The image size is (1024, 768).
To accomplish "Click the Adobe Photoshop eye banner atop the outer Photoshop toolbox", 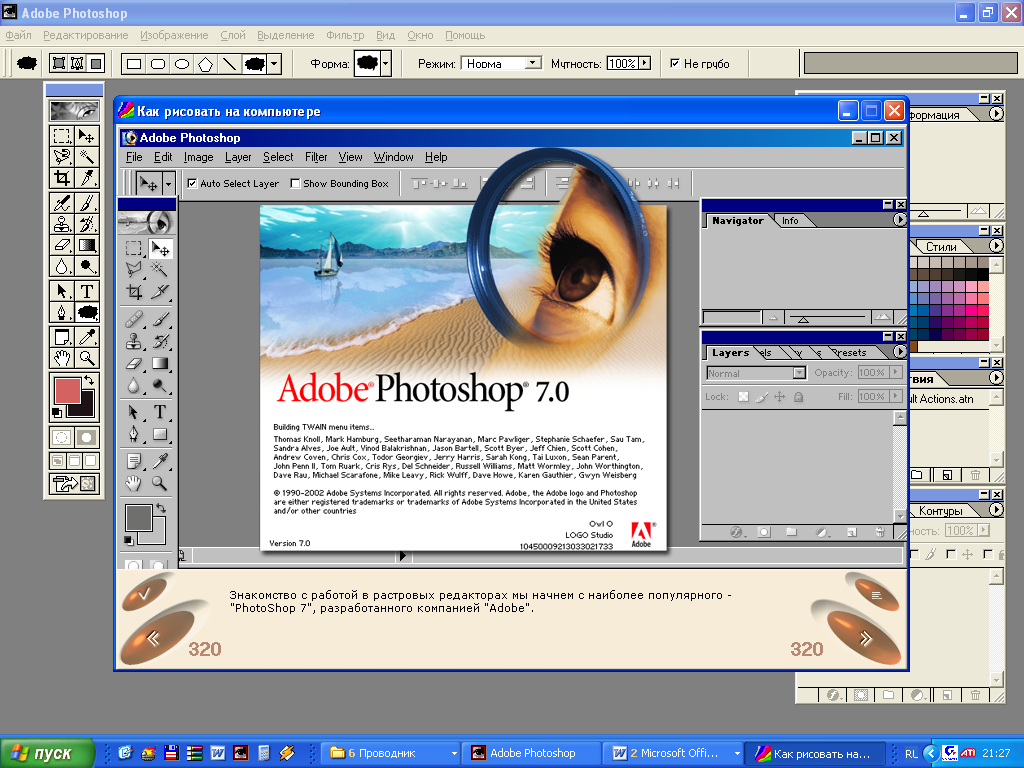I will pos(74,110).
